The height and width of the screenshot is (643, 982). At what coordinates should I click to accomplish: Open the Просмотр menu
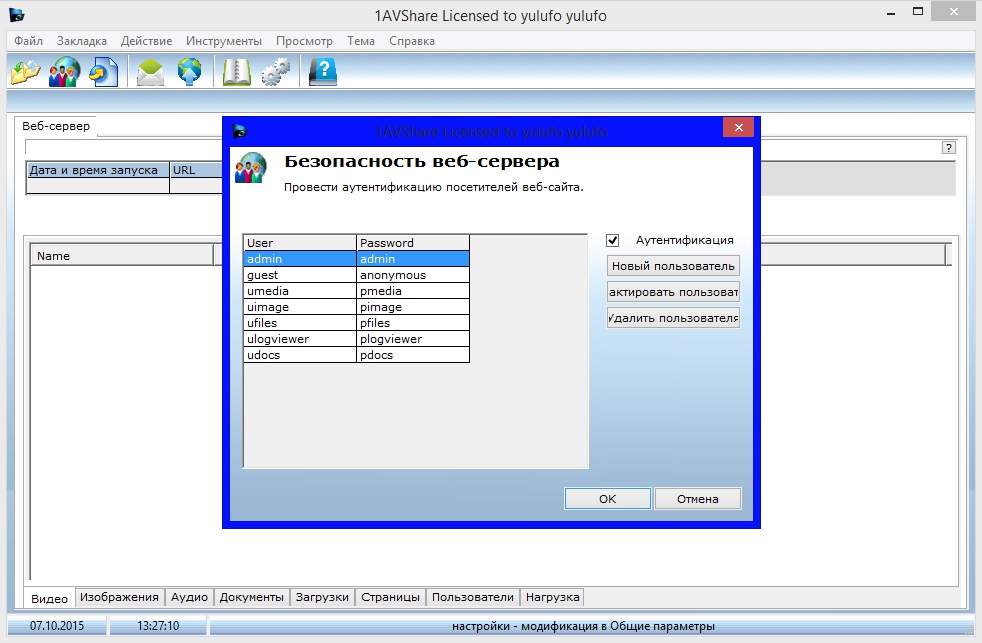coord(304,41)
